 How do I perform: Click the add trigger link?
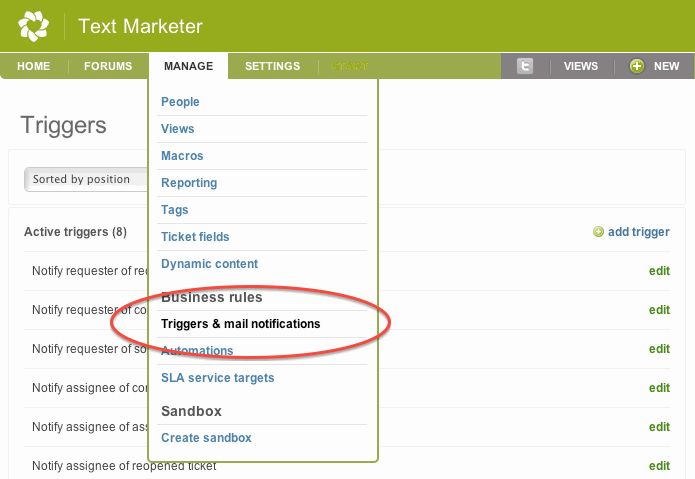[x=639, y=232]
